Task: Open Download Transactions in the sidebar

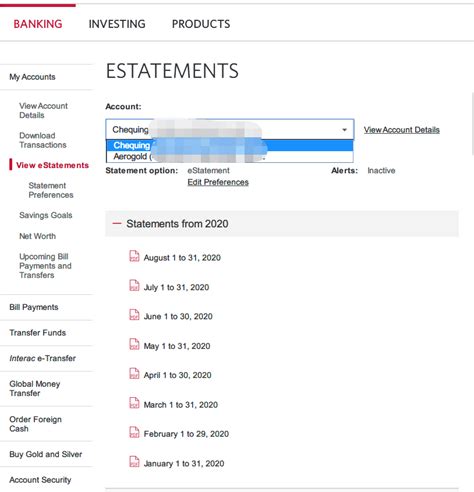Action: pos(43,140)
